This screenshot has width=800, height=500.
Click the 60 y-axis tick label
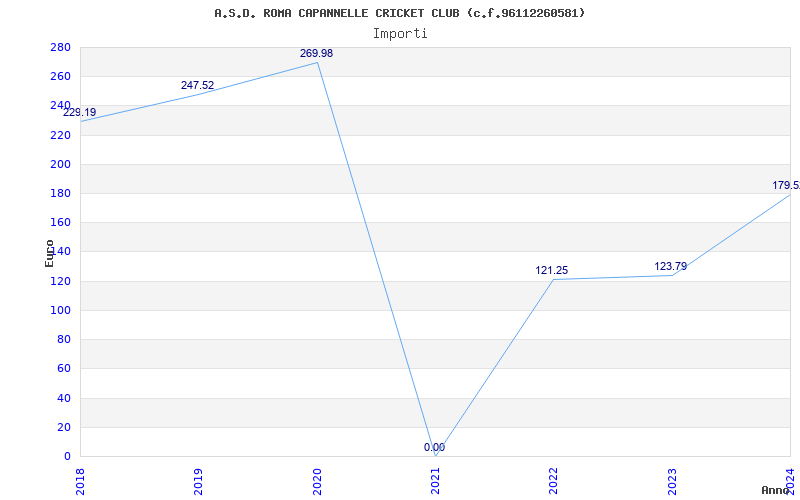click(64, 368)
